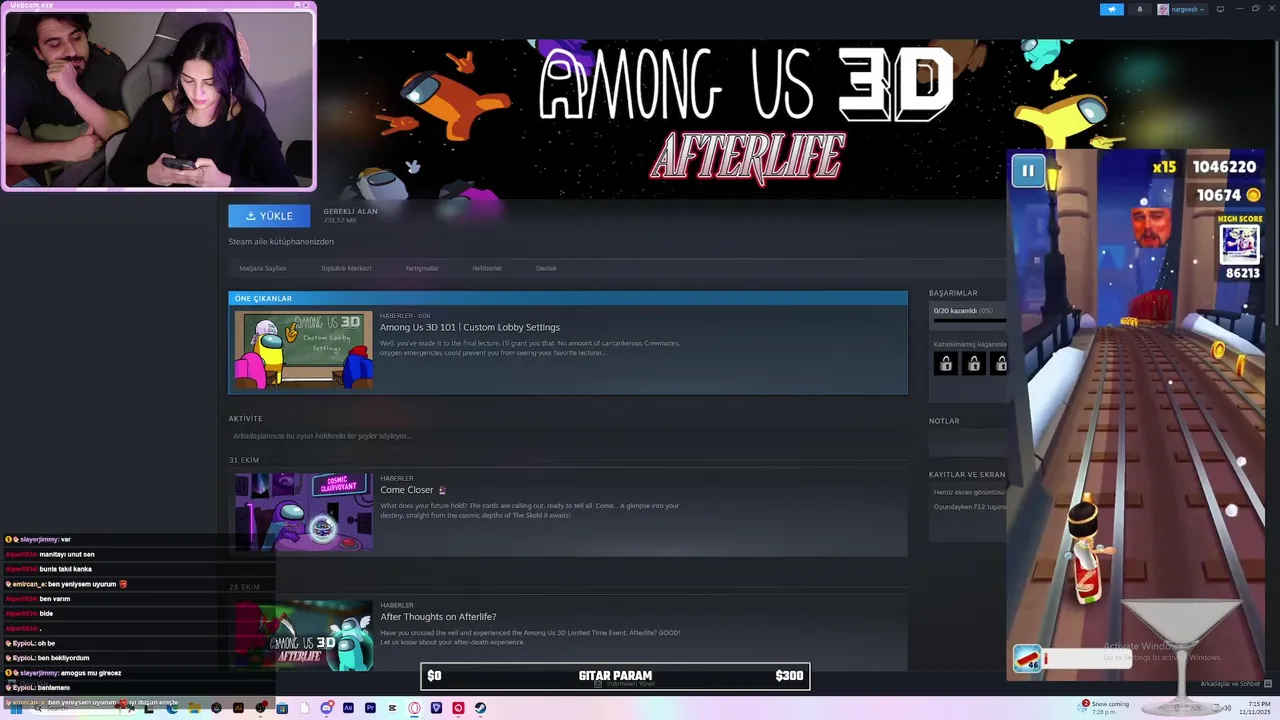
Task: Click the YÜKLE install button
Action: [269, 216]
